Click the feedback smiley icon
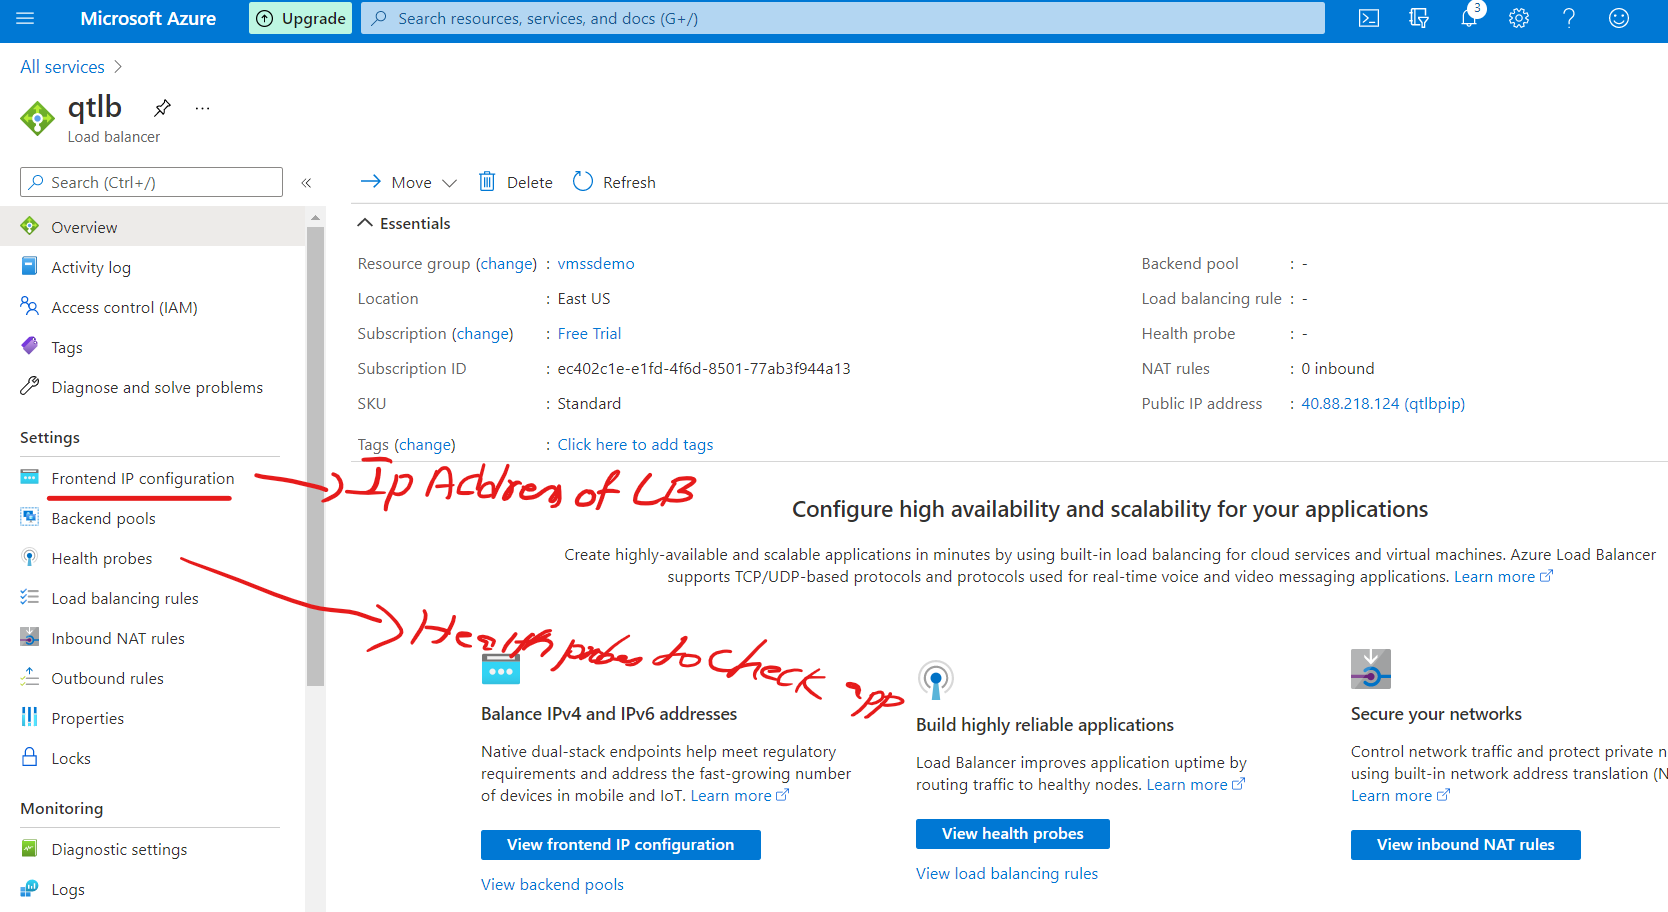Viewport: 1668px width, 912px height. [x=1619, y=18]
